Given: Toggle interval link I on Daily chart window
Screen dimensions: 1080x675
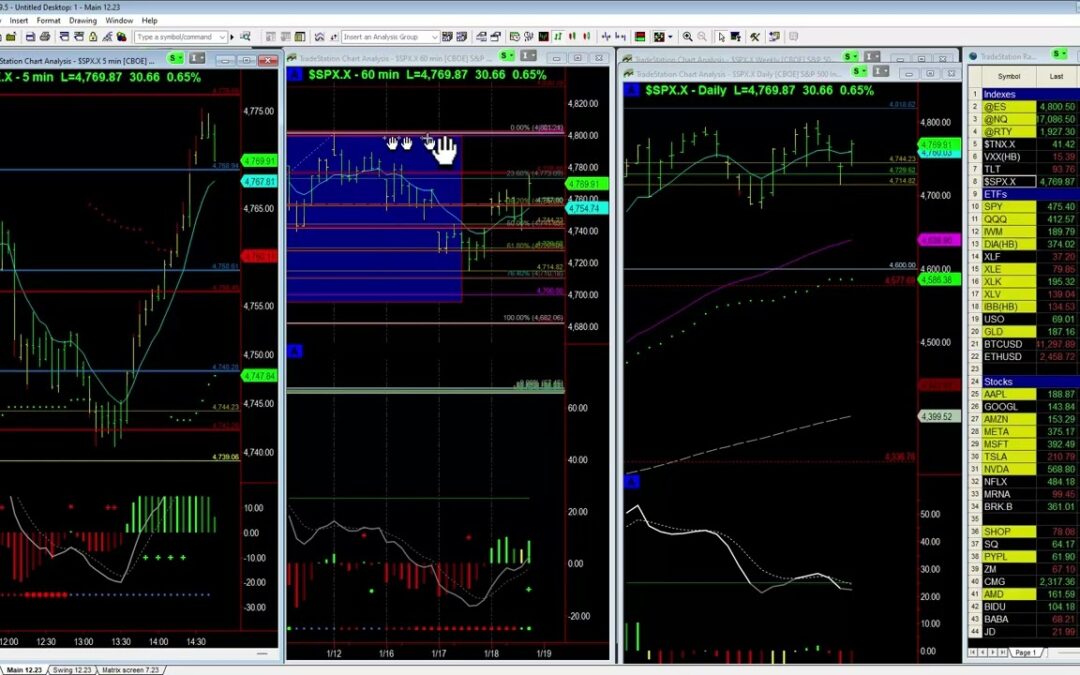Looking at the screenshot, I should tap(880, 71).
